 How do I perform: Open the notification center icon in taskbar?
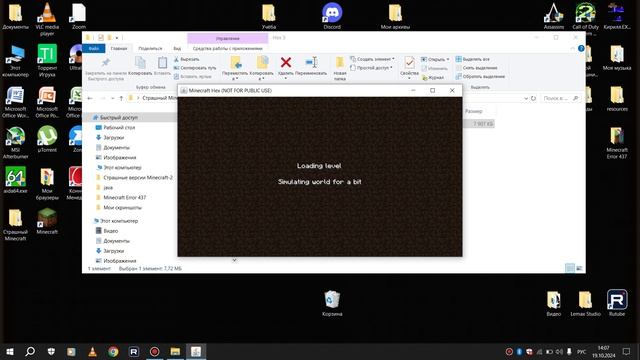pos(627,351)
